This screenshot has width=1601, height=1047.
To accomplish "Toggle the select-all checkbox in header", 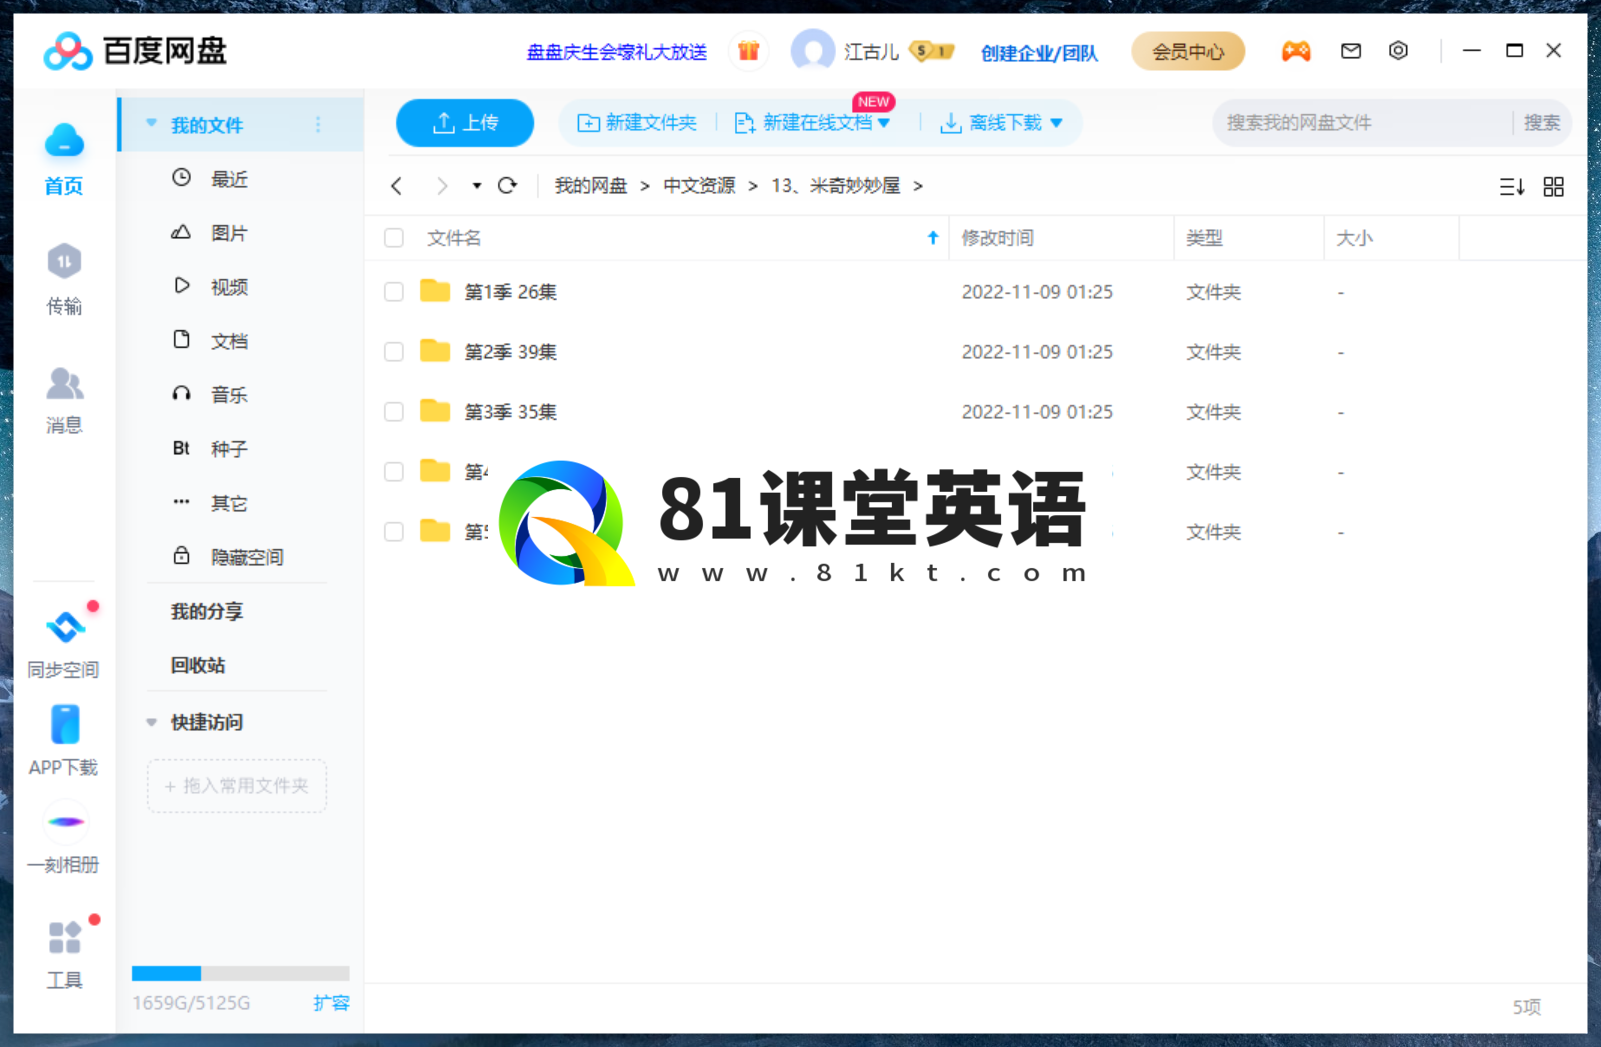I will coord(394,238).
